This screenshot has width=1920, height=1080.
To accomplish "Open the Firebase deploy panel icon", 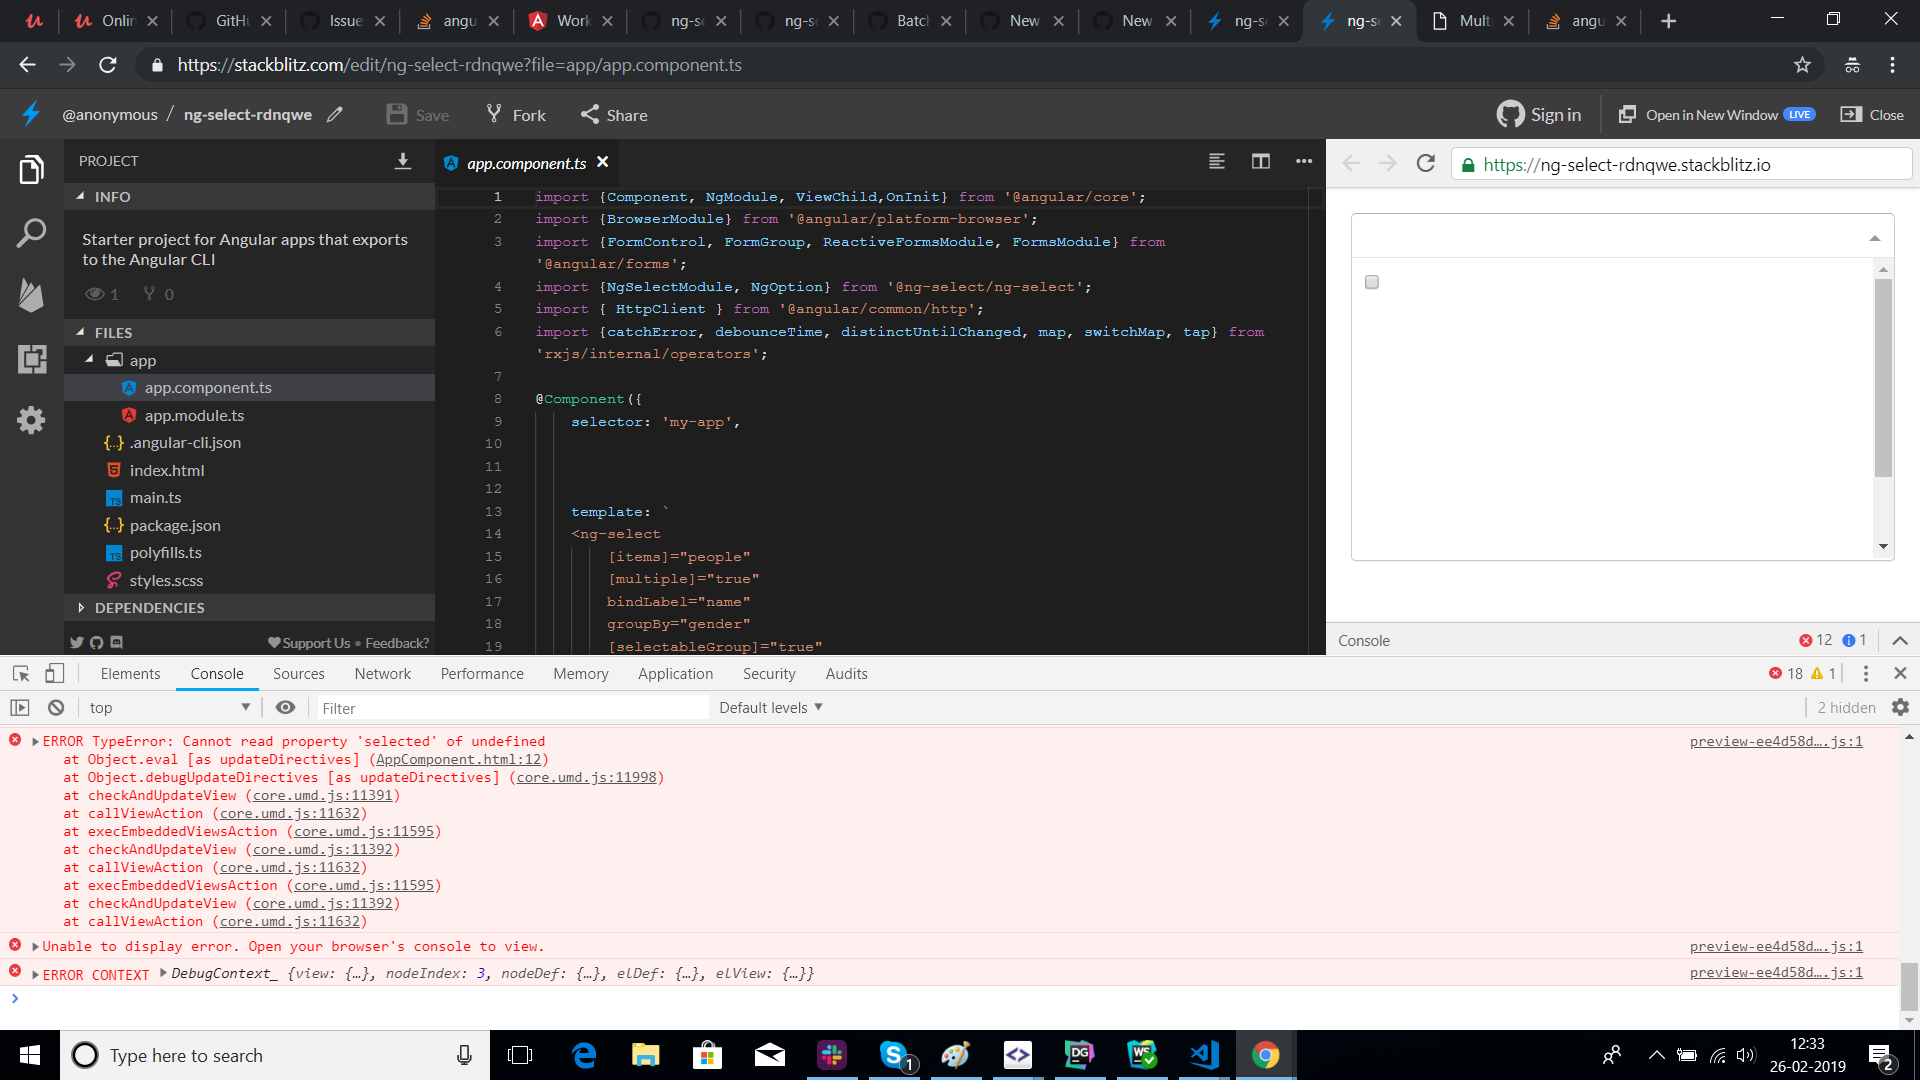I will click(x=31, y=296).
